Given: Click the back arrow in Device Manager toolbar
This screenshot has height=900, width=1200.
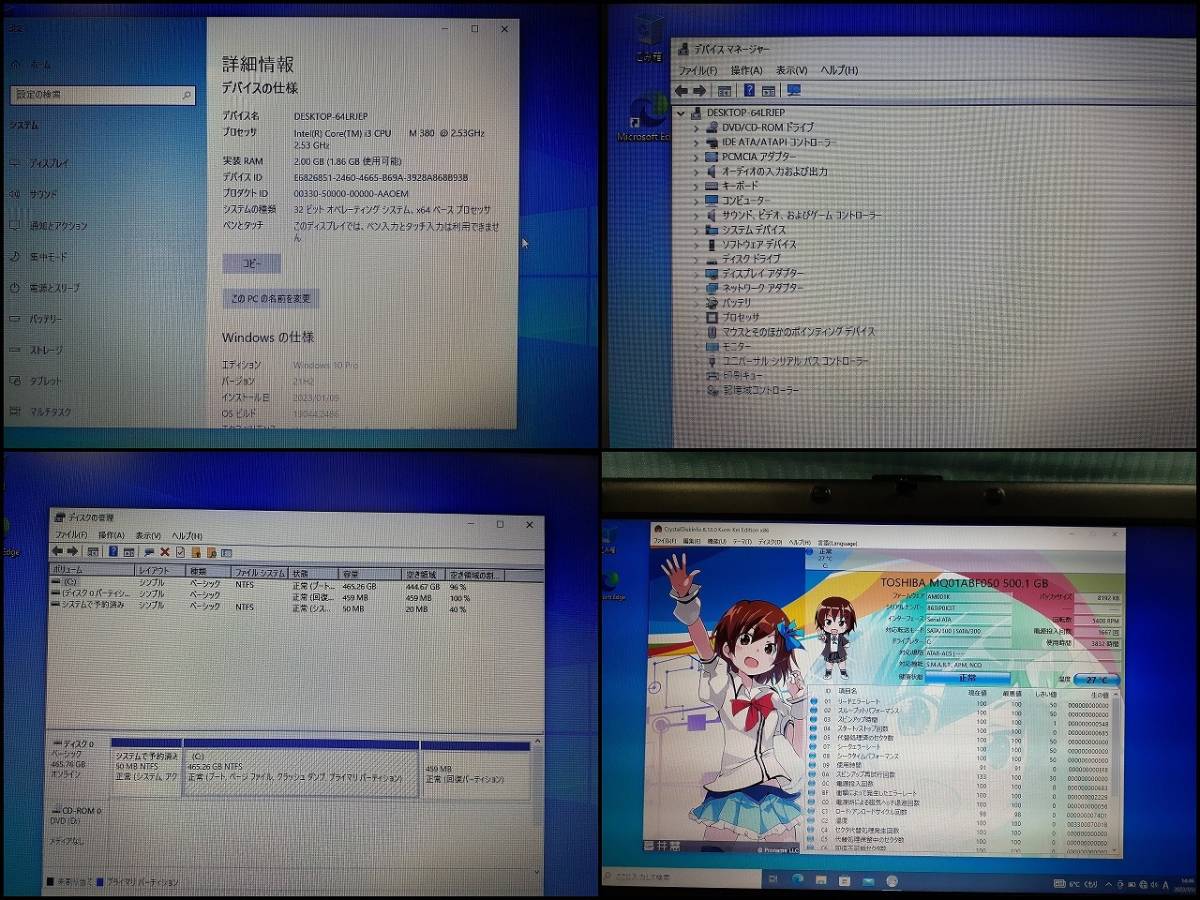Looking at the screenshot, I should 681,90.
